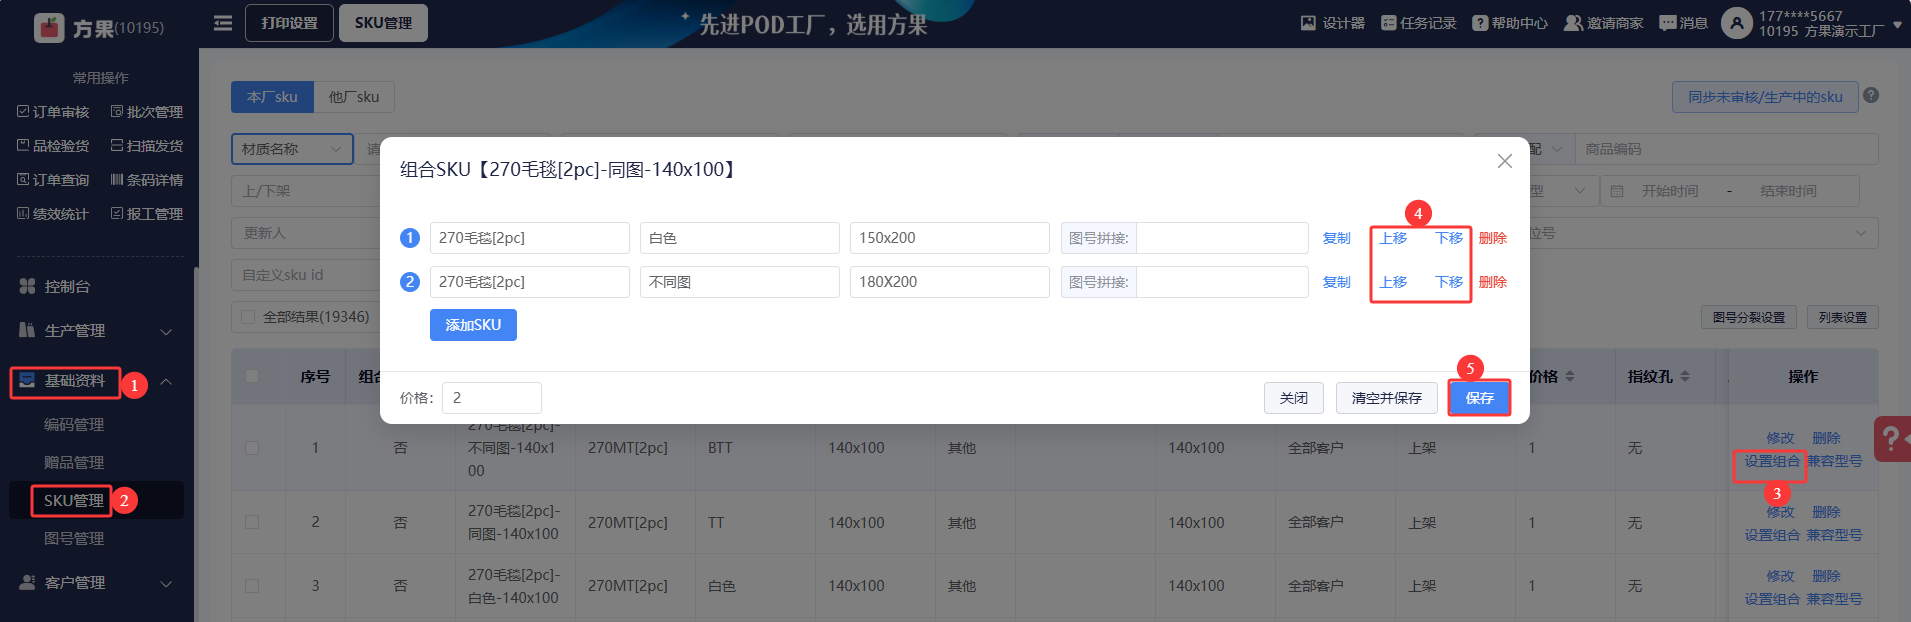The width and height of the screenshot is (1911, 622).
Task: Open 任务记录 task records
Action: [1418, 23]
